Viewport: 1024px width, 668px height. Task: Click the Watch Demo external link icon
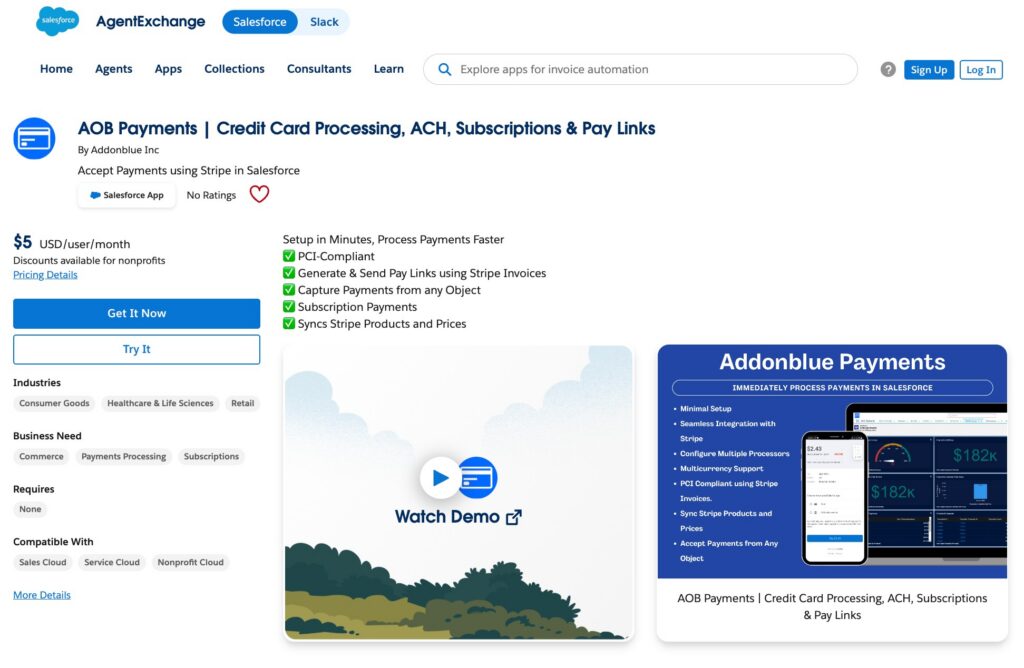(514, 517)
